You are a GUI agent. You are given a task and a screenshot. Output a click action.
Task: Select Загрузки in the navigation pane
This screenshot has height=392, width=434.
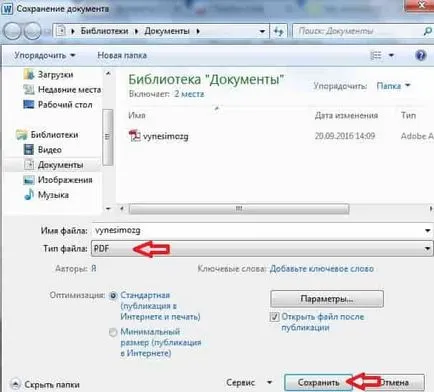(55, 75)
